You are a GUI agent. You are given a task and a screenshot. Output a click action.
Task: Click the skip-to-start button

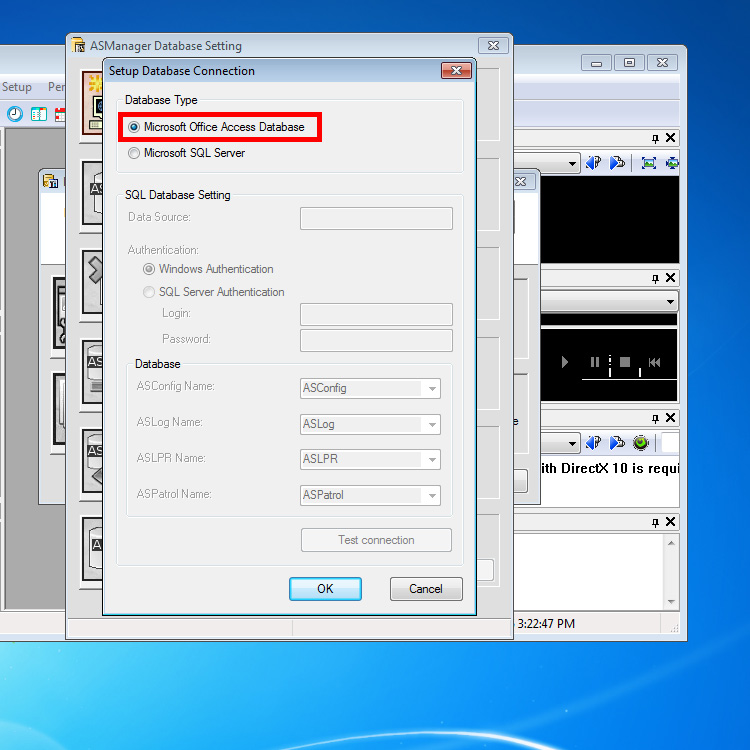click(x=654, y=362)
